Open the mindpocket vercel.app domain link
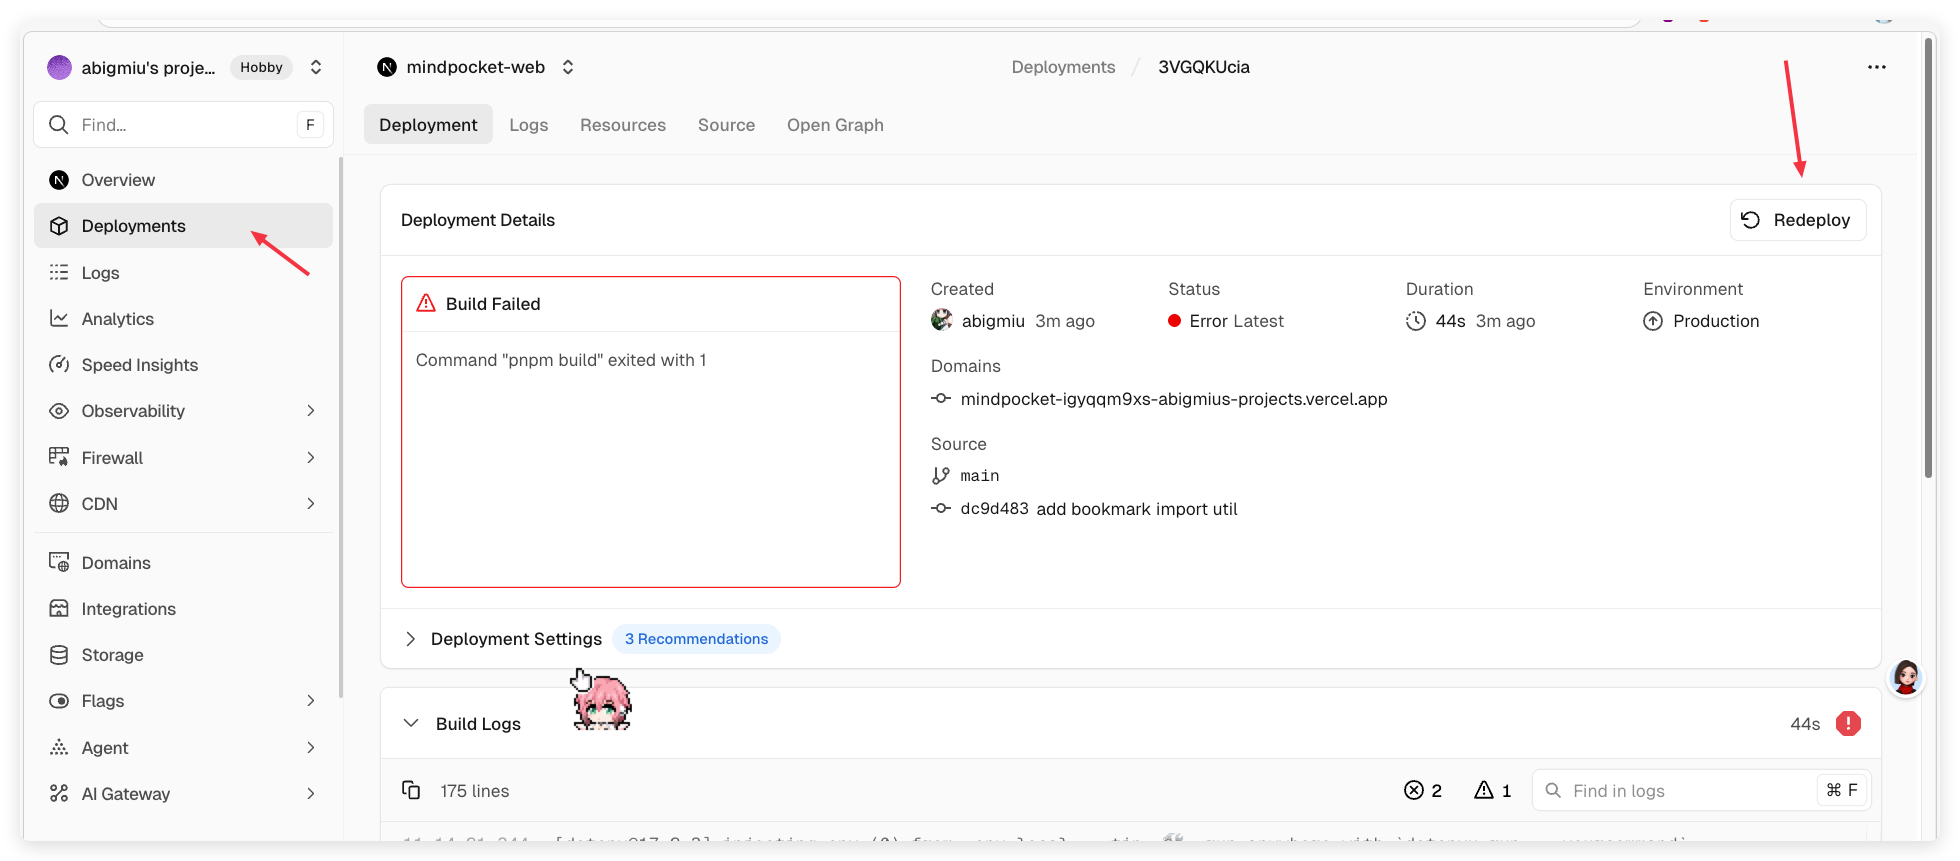Screen dimensions: 1960x861 click(1173, 399)
